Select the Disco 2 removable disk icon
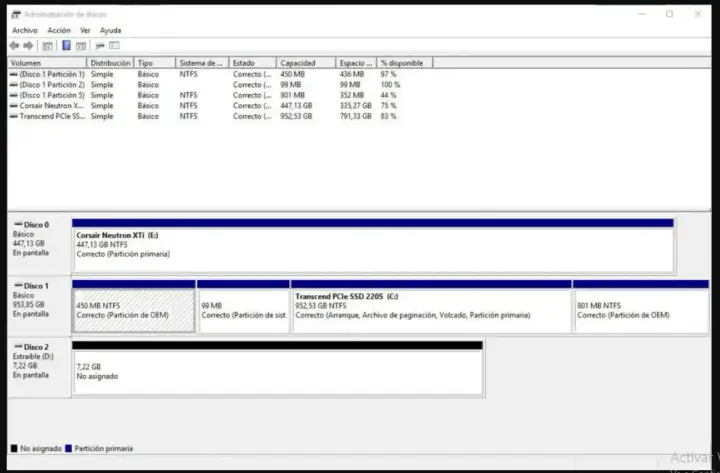The width and height of the screenshot is (720, 473). tap(18, 346)
